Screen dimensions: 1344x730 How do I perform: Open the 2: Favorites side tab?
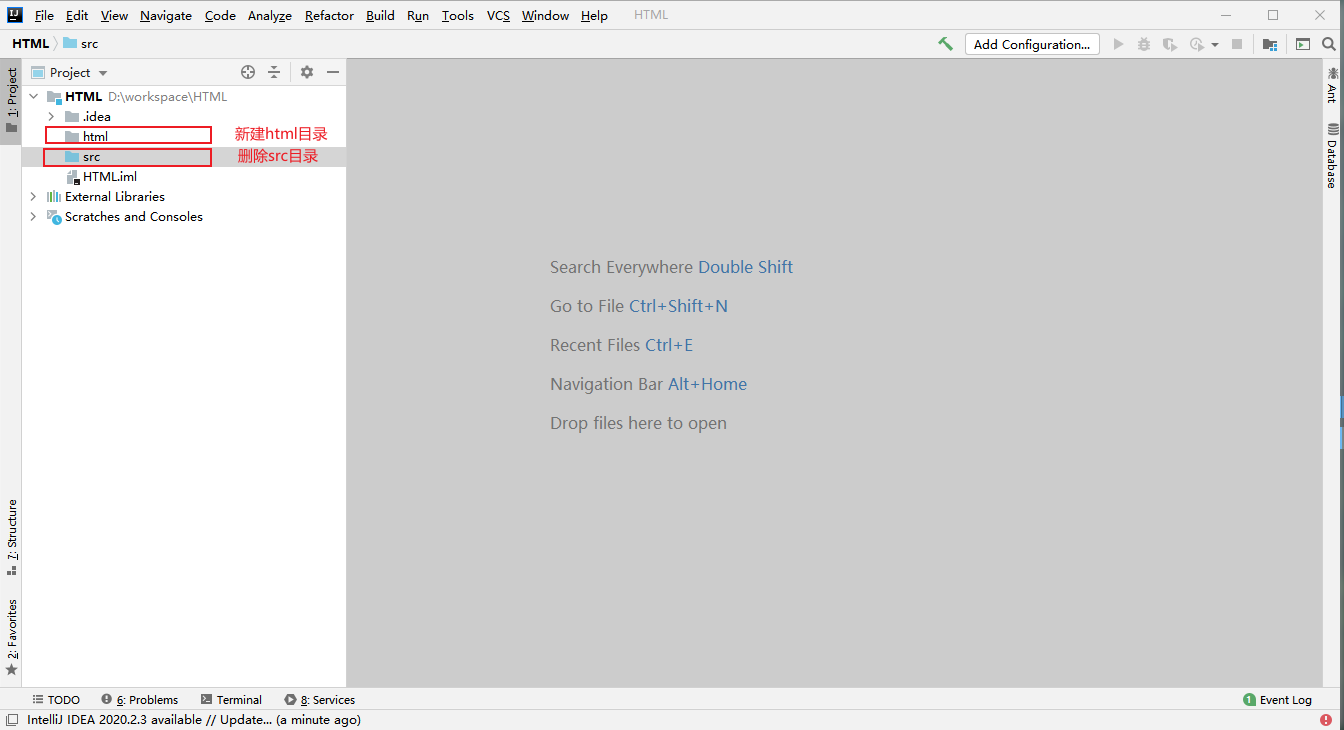click(11, 637)
